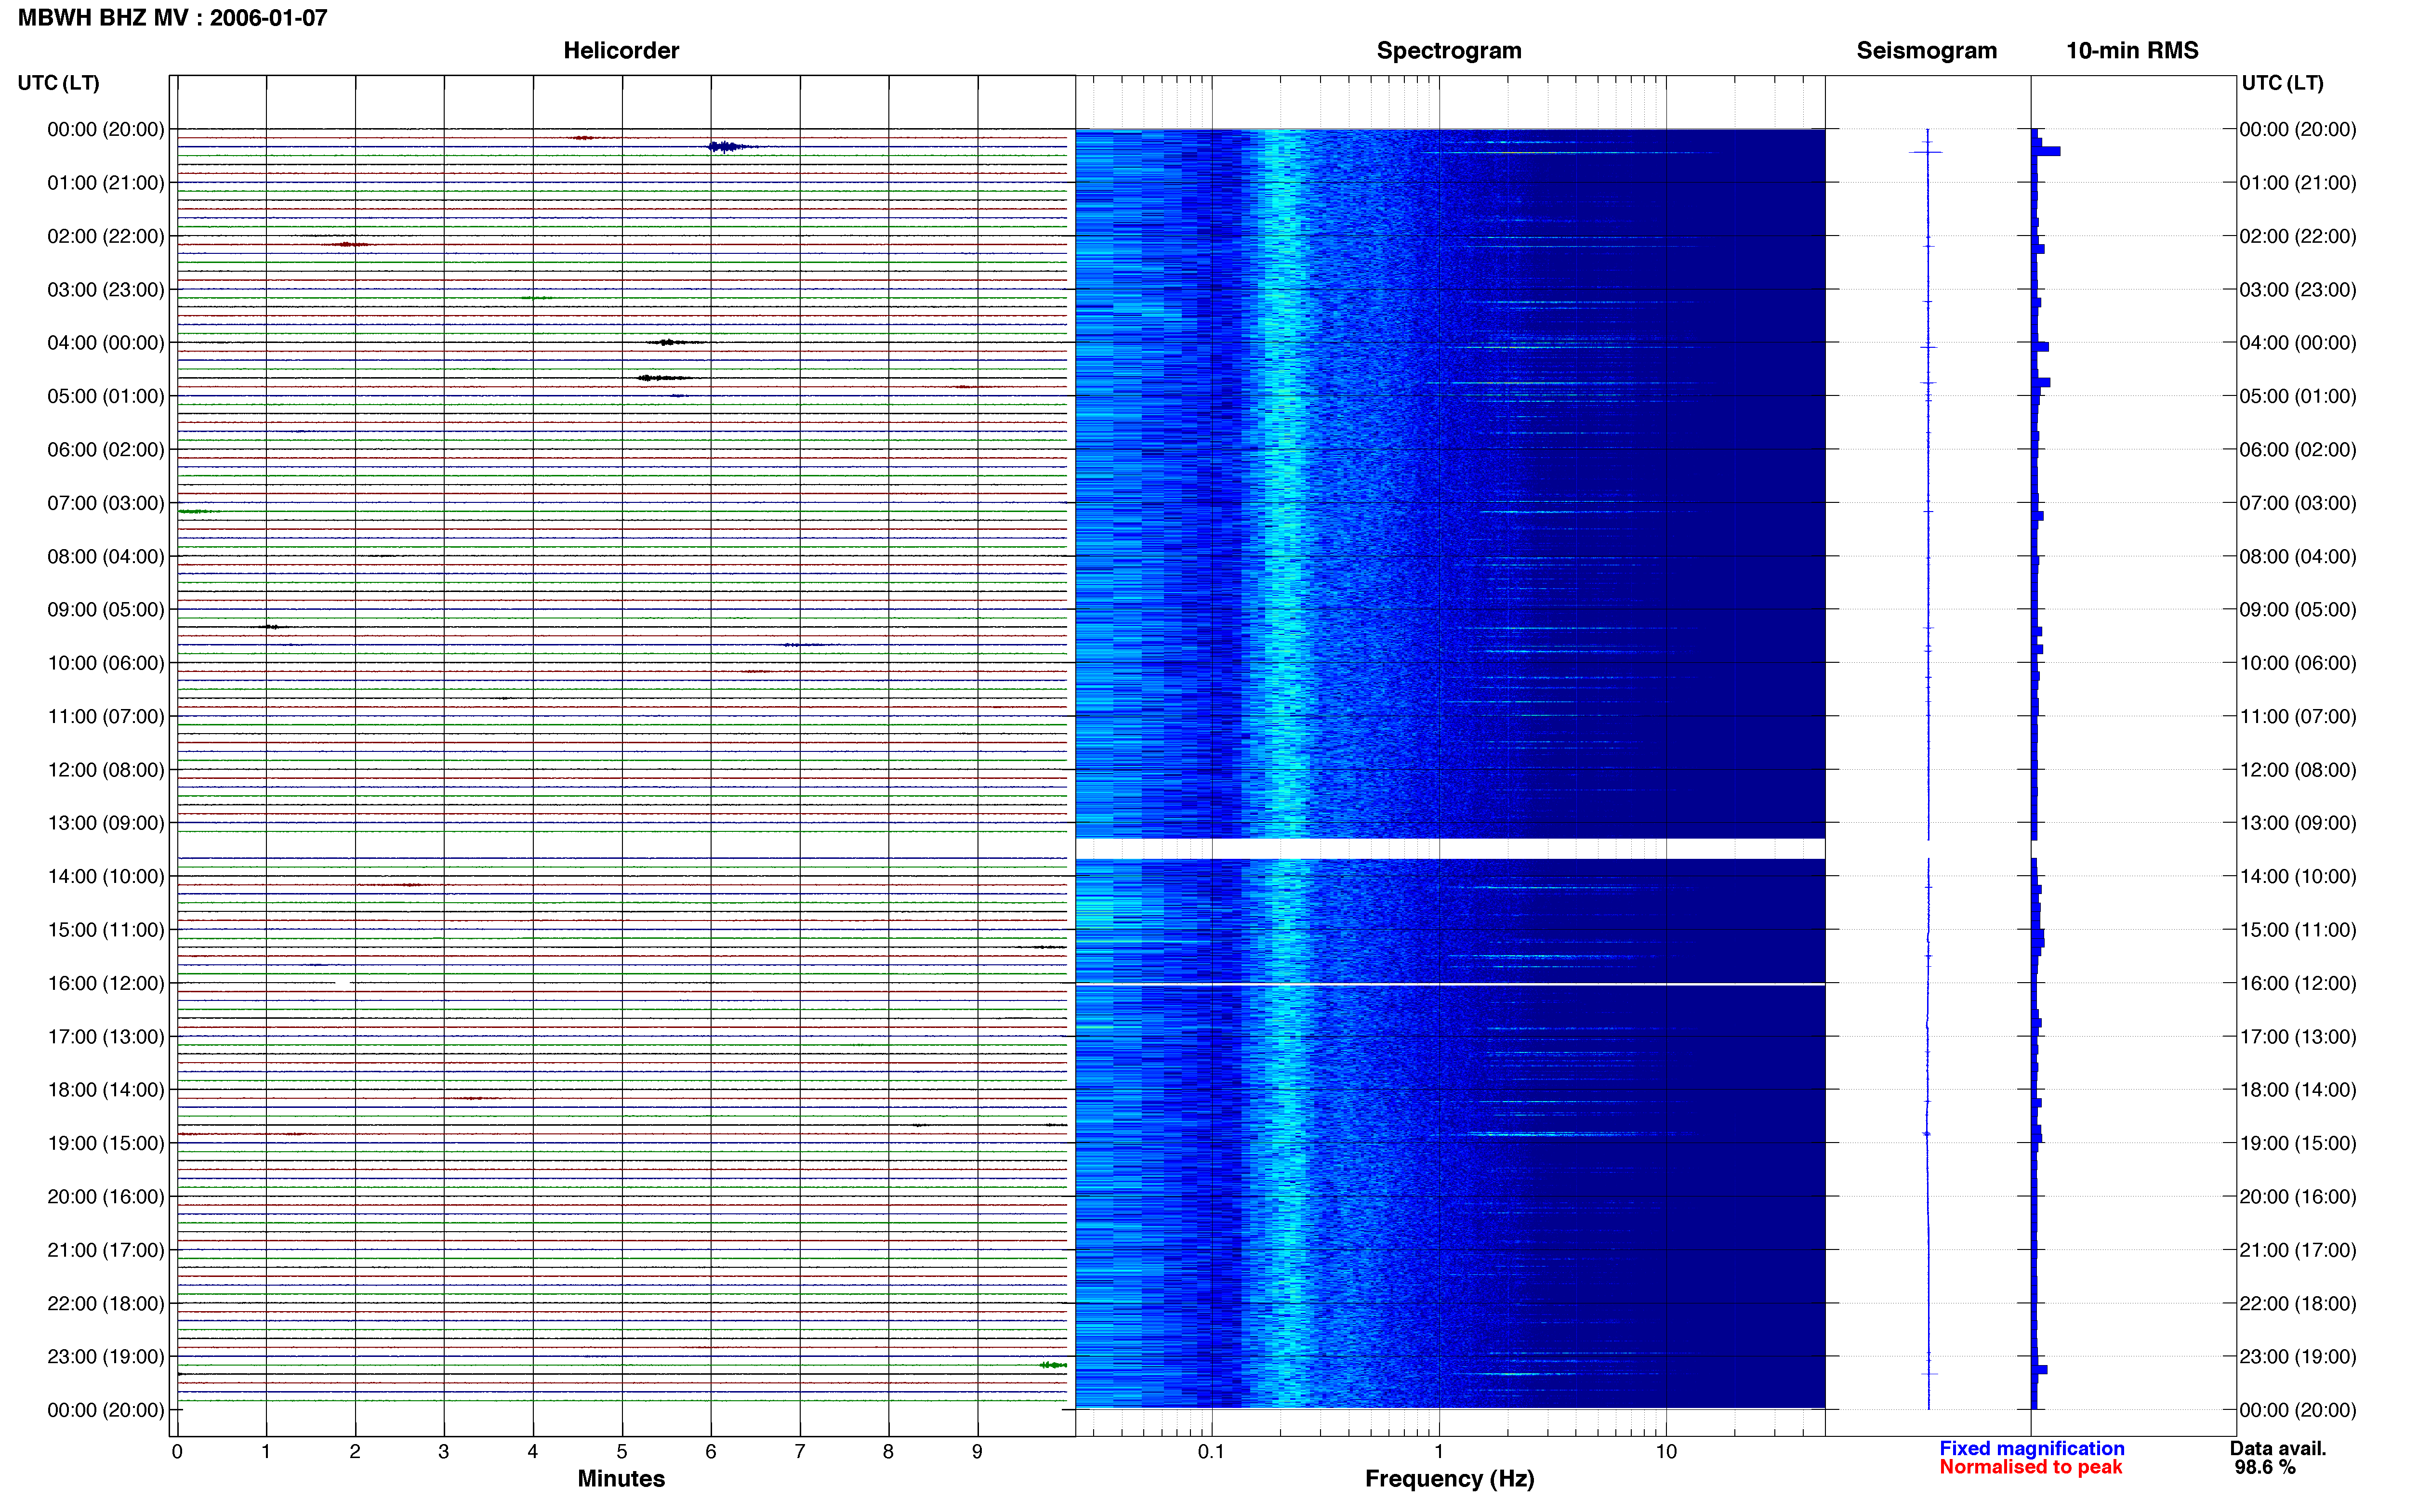The width and height of the screenshot is (2418, 1512).
Task: Click '03:00 (23:00)' label beside Helicorder
Action: pyautogui.click(x=105, y=290)
